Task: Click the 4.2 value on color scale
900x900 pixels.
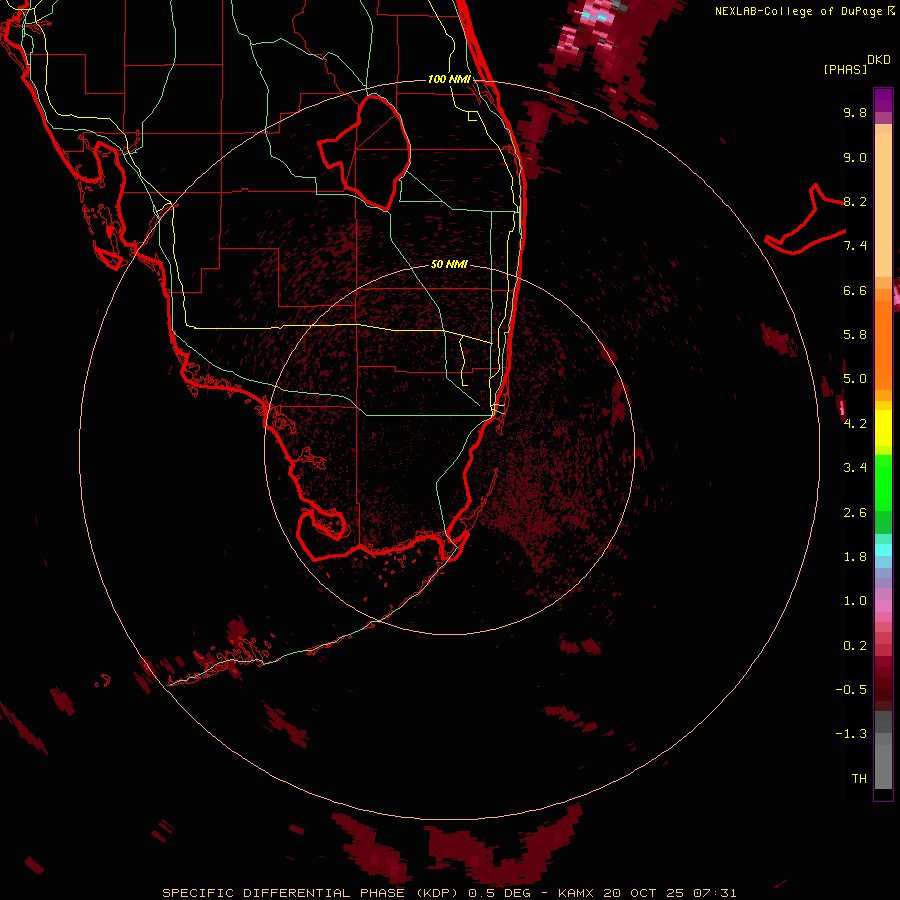Action: pos(855,424)
